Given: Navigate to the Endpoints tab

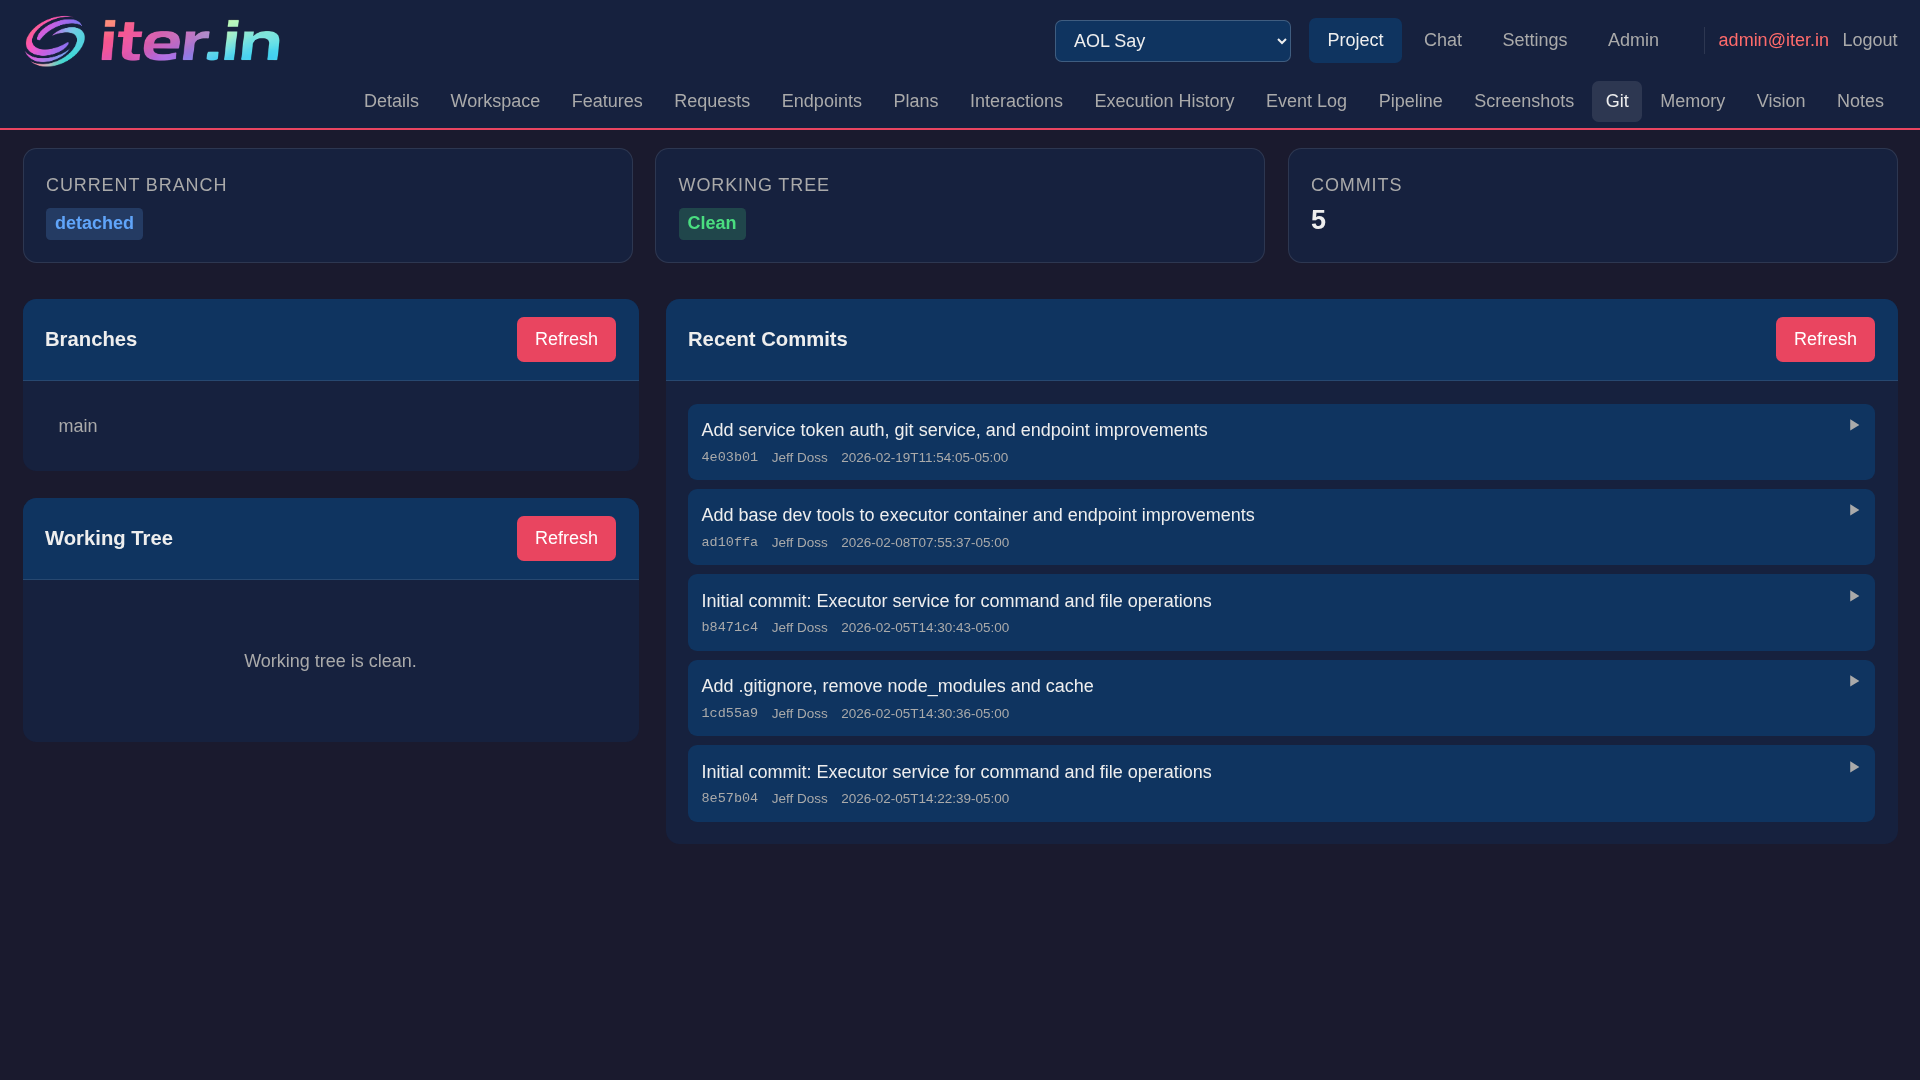Looking at the screenshot, I should pos(821,101).
